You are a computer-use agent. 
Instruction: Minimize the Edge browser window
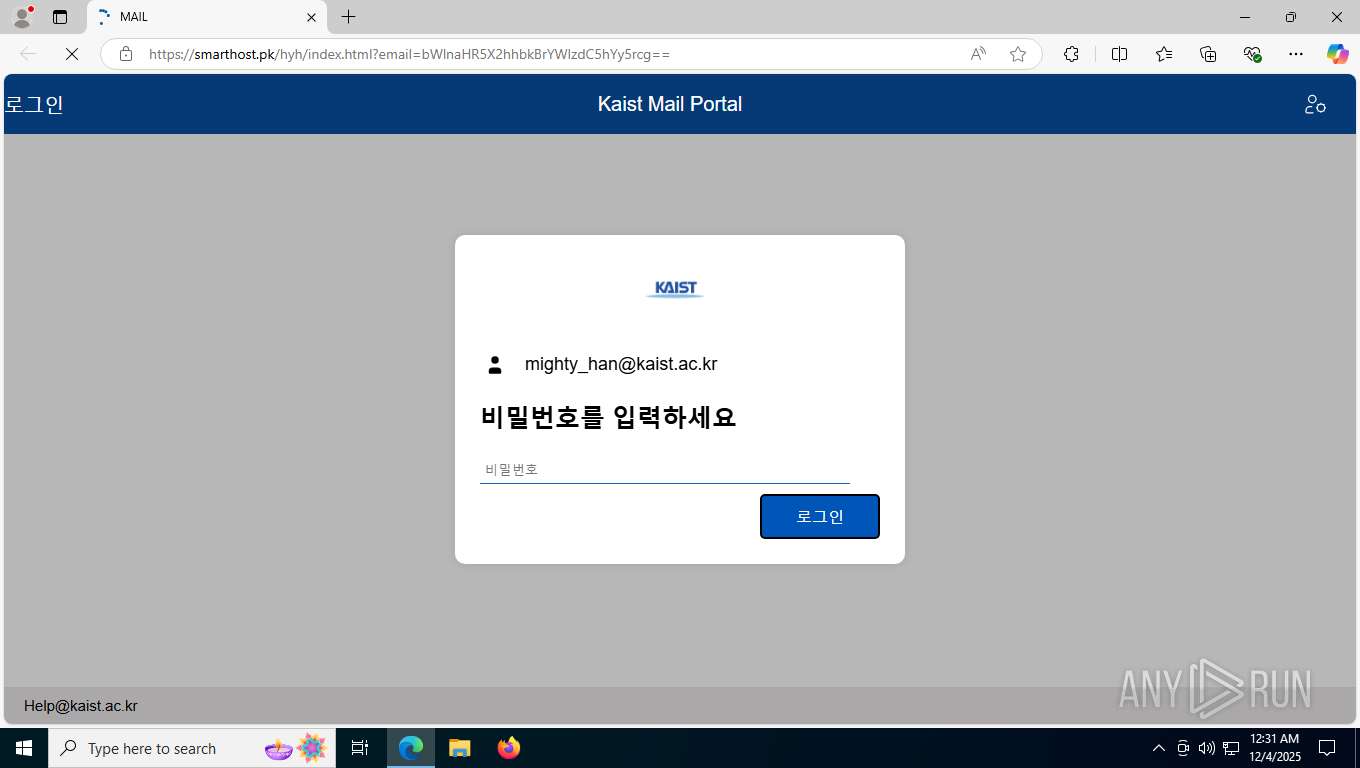coord(1245,17)
